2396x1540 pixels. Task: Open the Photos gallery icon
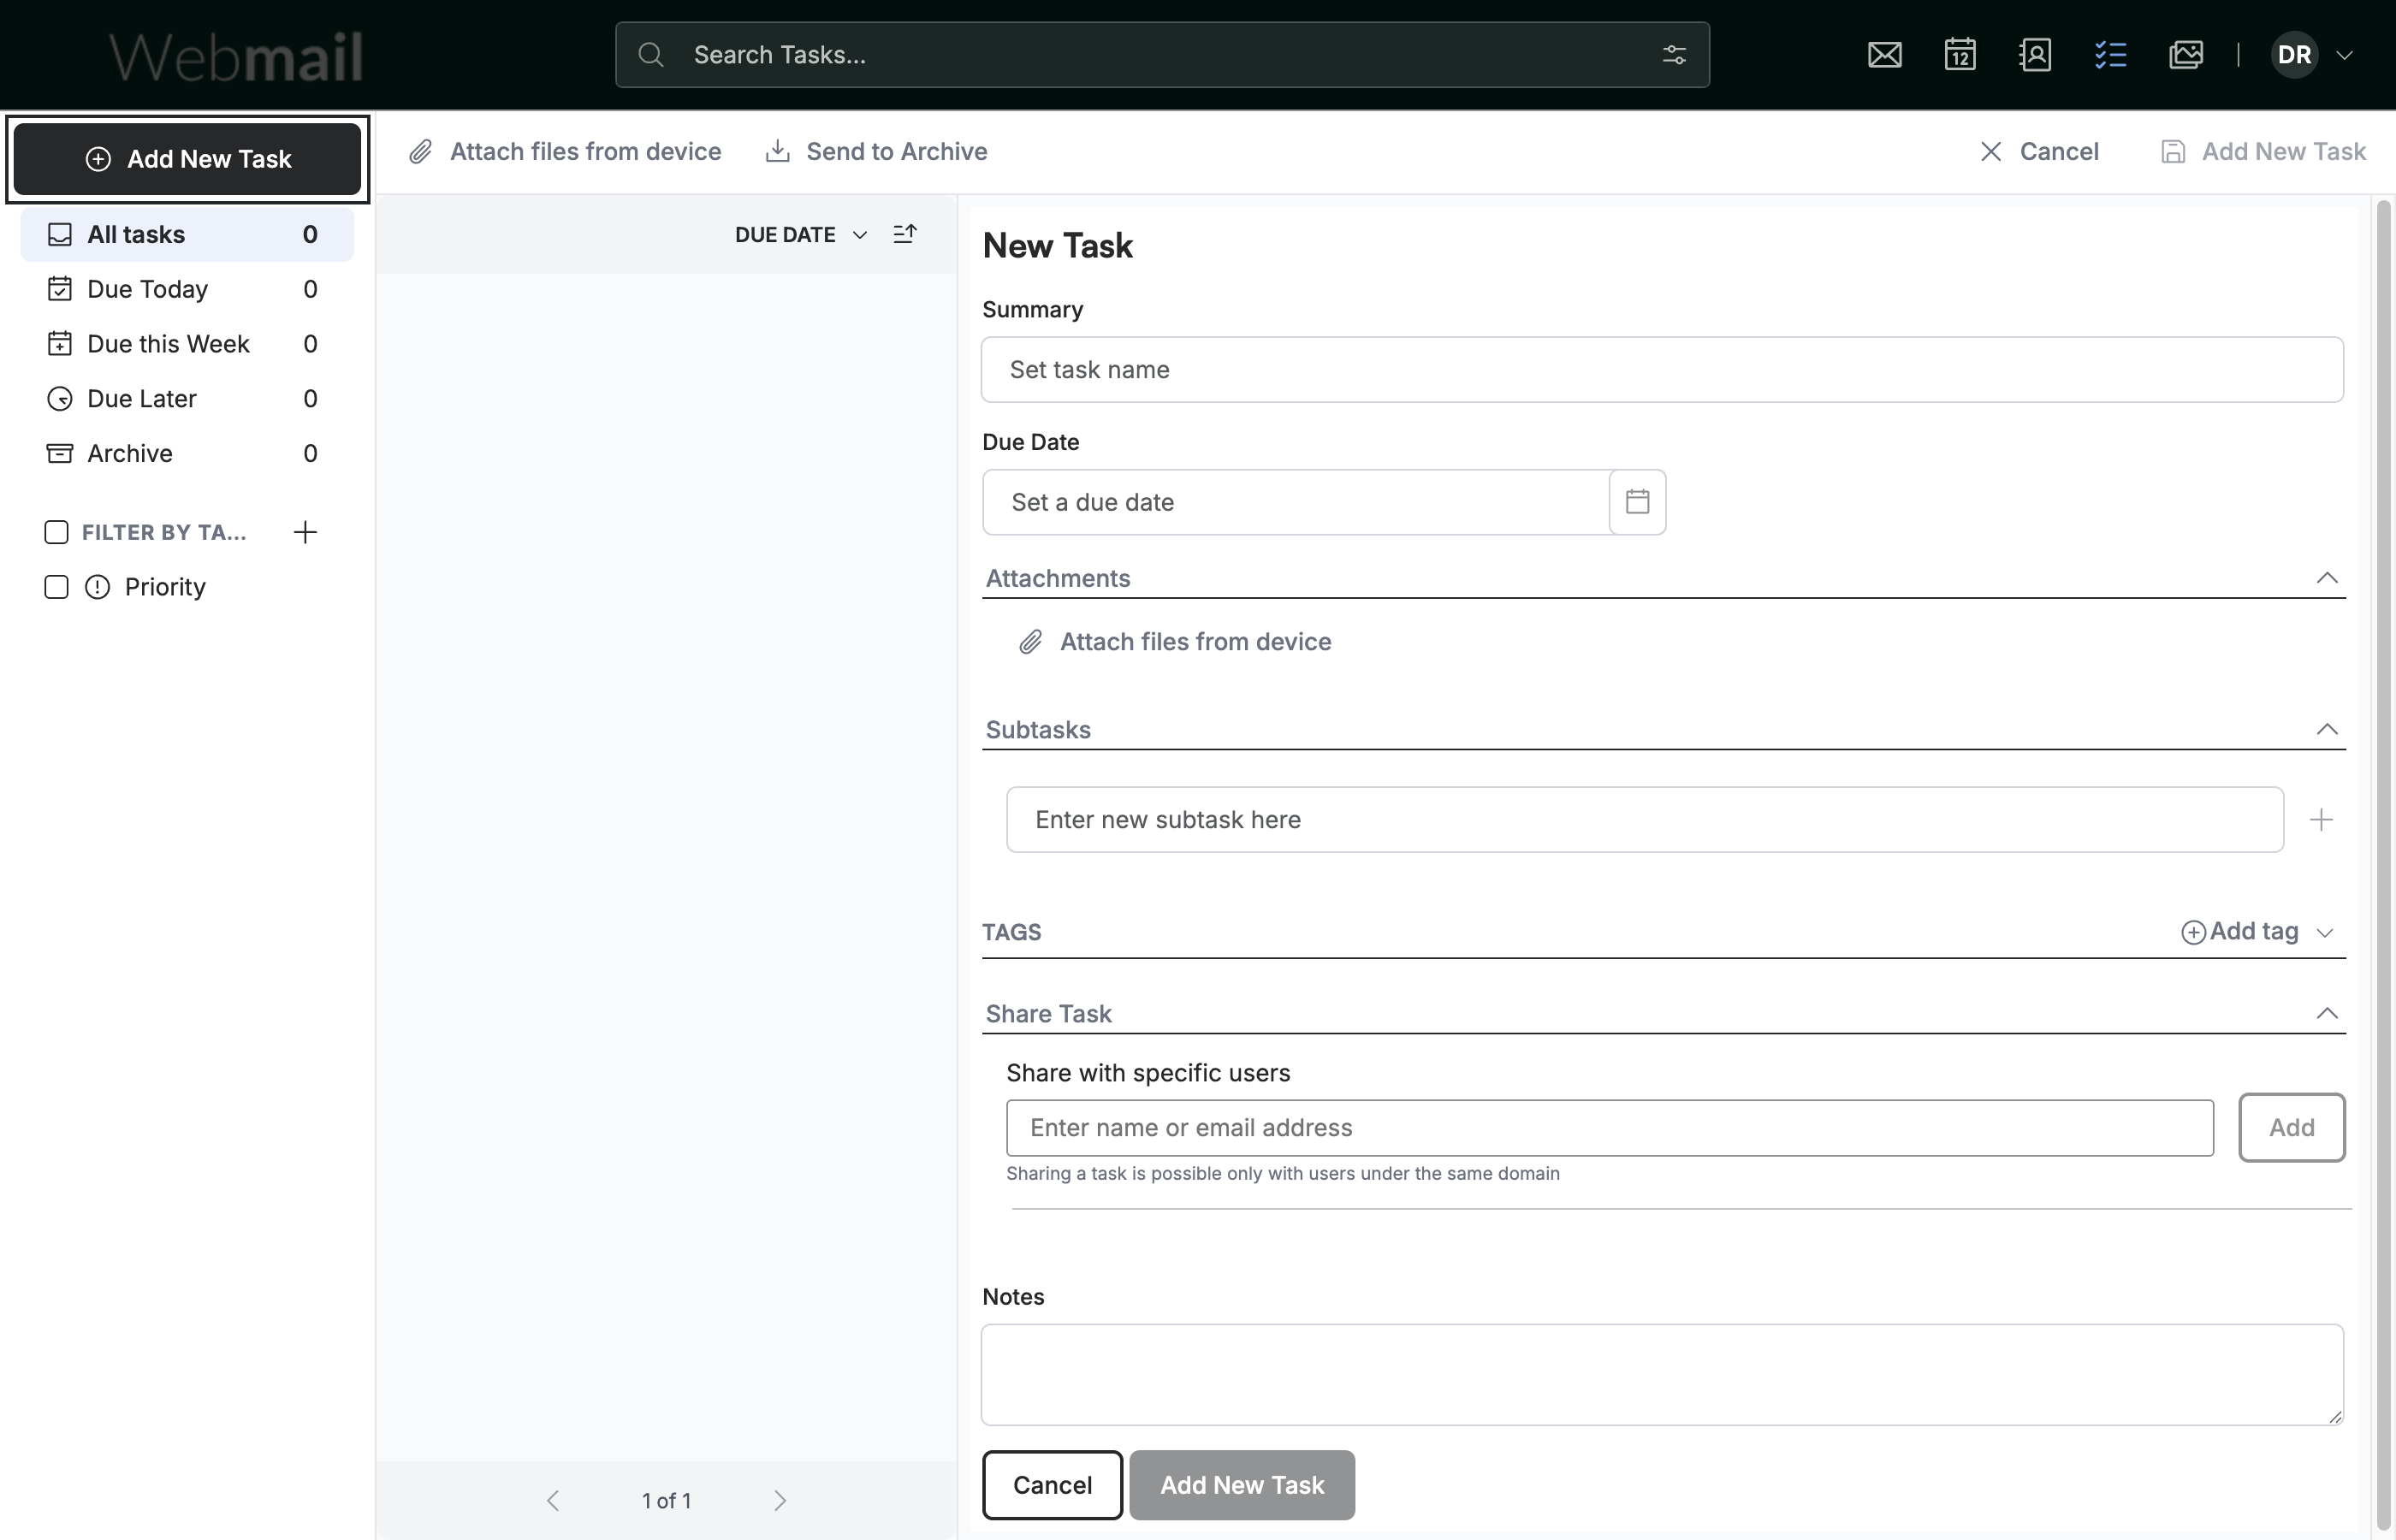click(x=2186, y=55)
